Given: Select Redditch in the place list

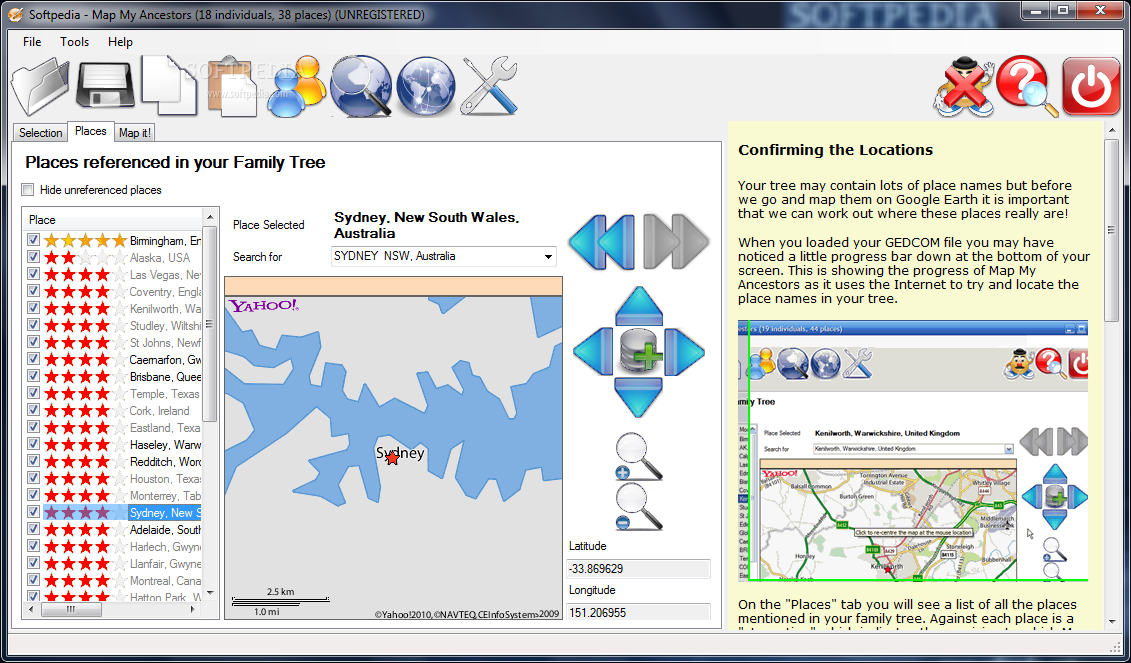Looking at the screenshot, I should [x=165, y=462].
